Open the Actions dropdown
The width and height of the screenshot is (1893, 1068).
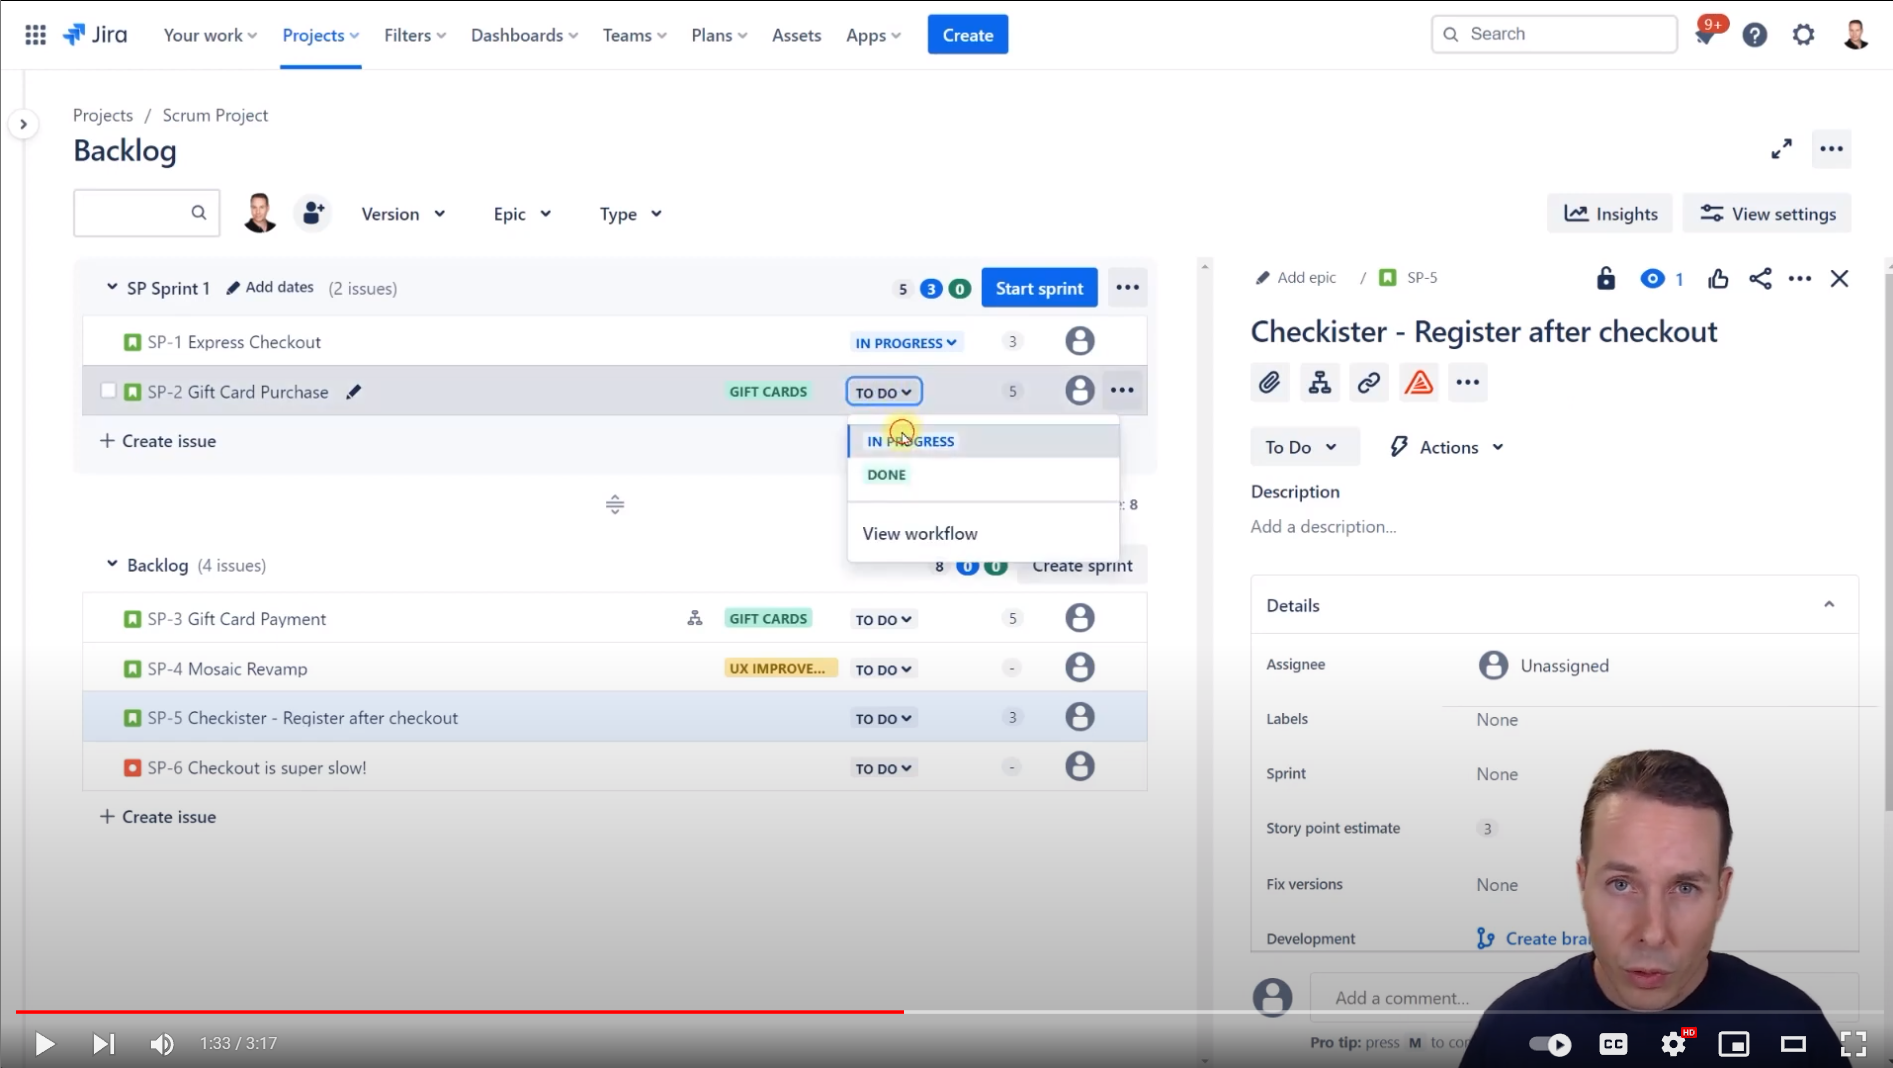(1446, 447)
